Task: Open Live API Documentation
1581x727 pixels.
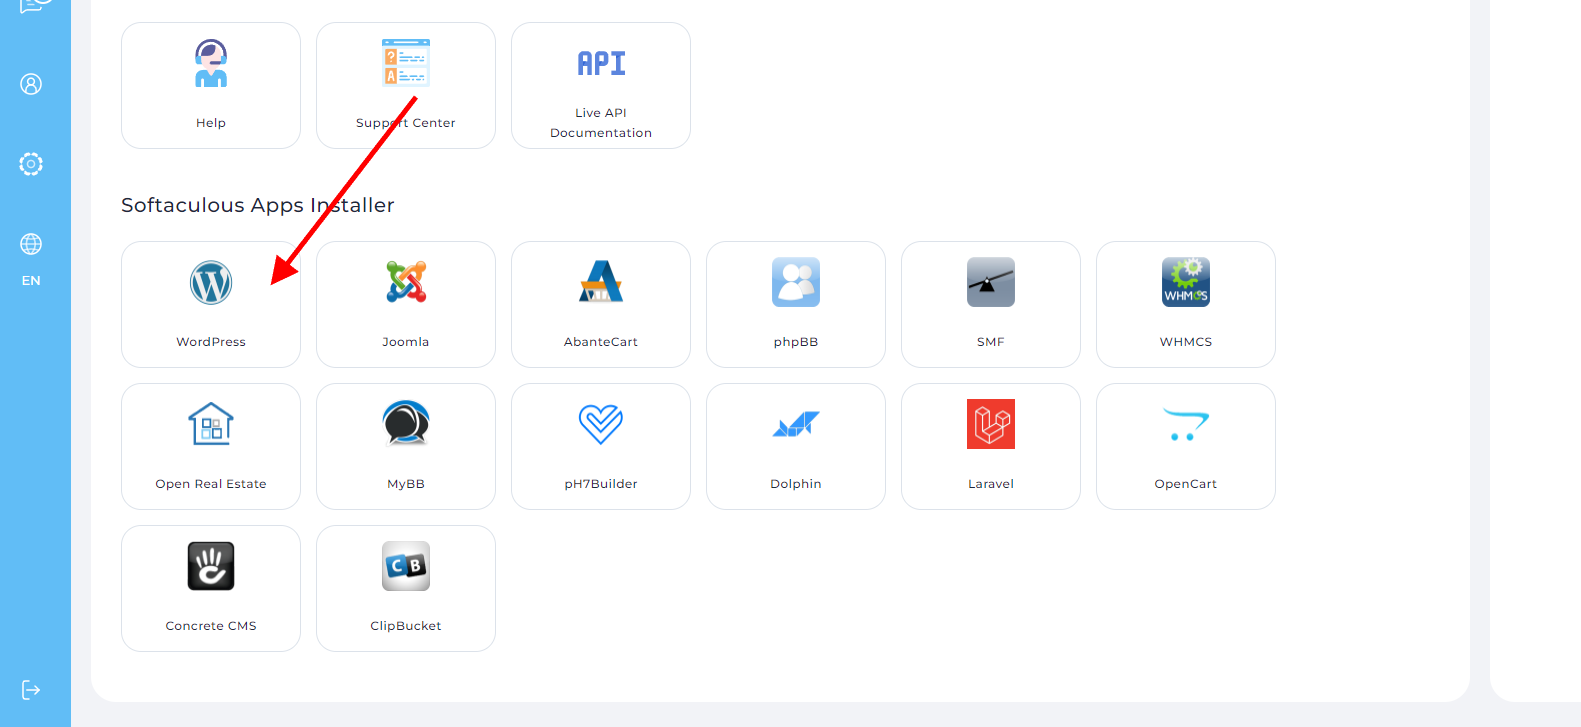Action: point(601,86)
